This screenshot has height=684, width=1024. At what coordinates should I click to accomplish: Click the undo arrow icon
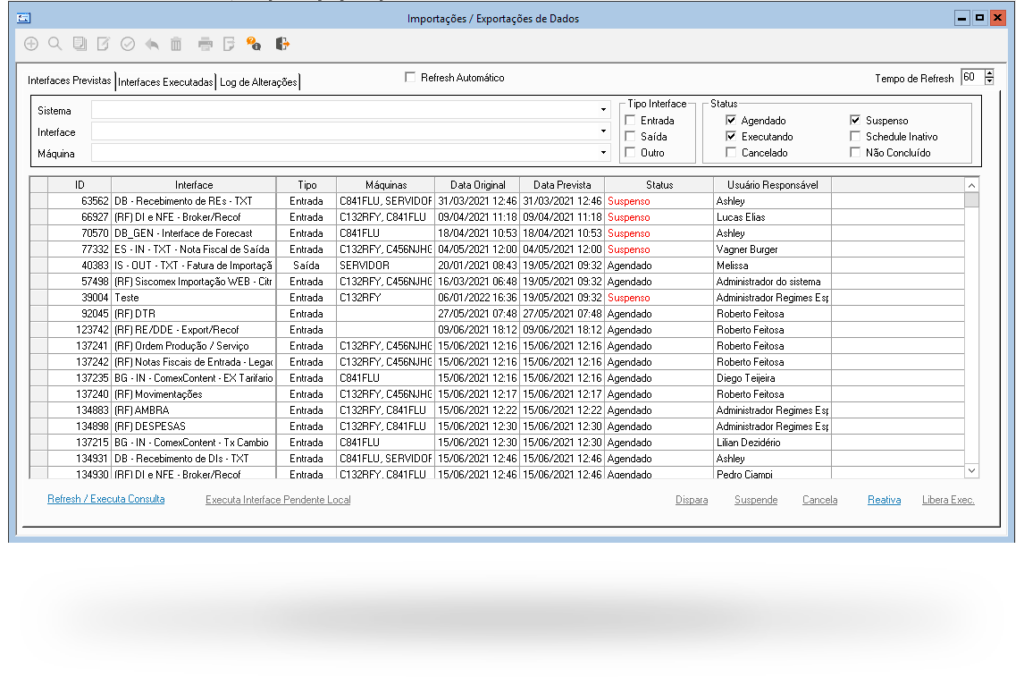pyautogui.click(x=152, y=44)
